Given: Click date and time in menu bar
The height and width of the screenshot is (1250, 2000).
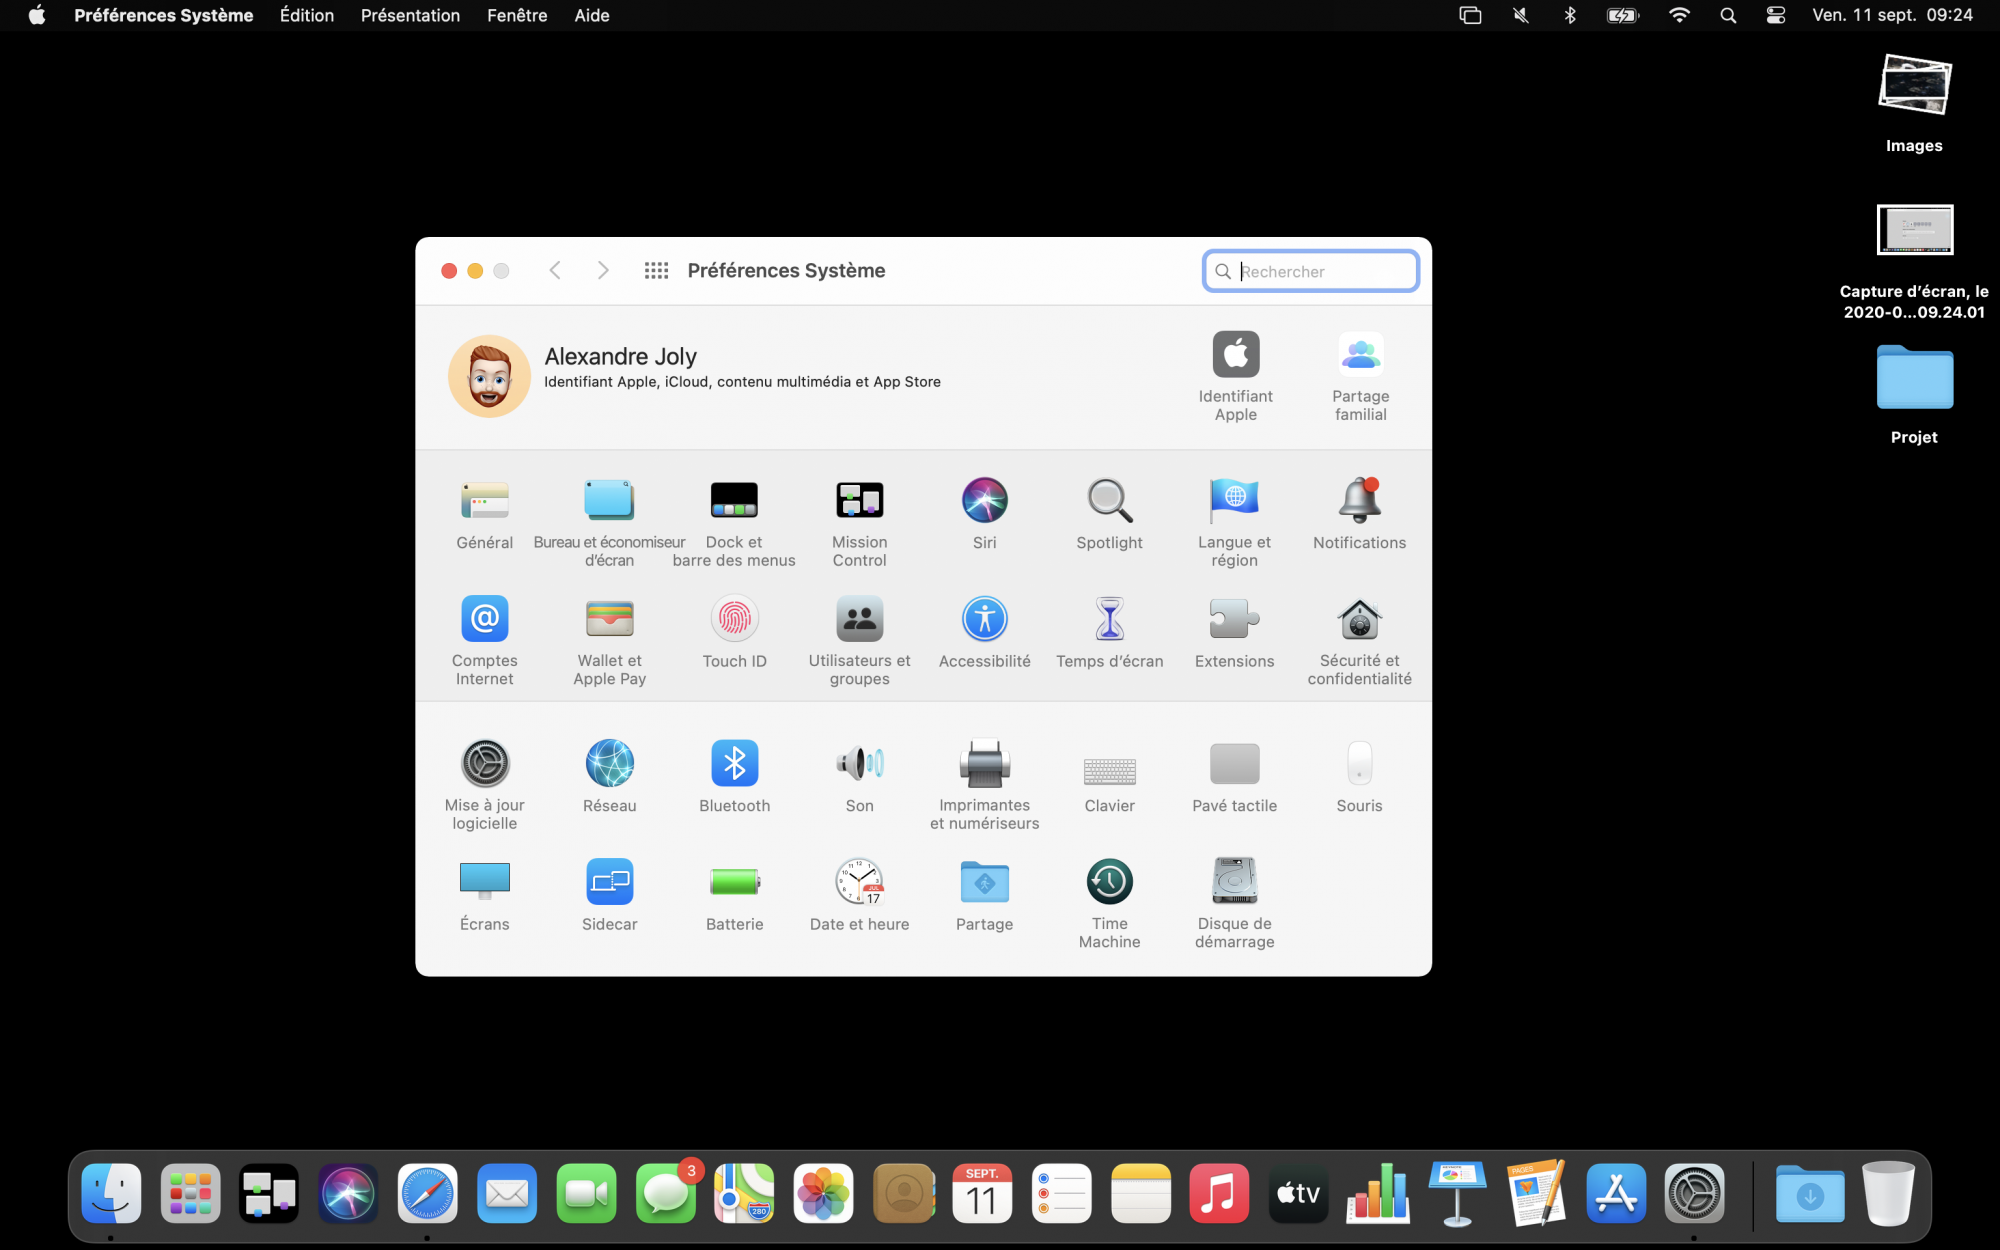Looking at the screenshot, I should [1892, 15].
